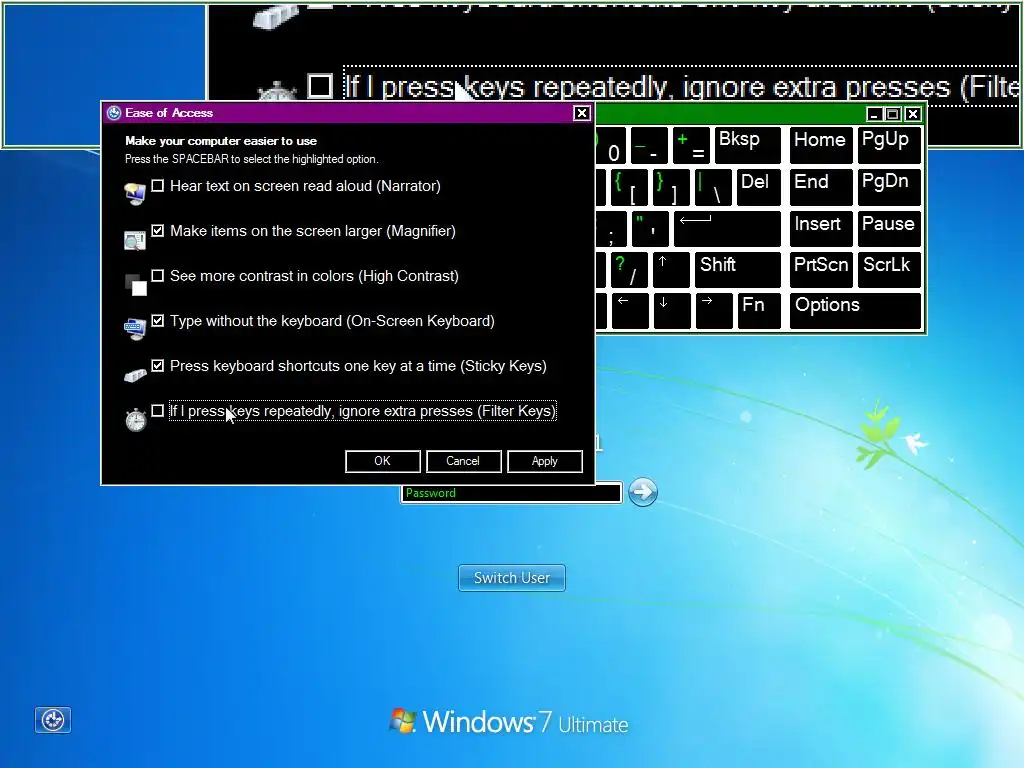This screenshot has width=1024, height=768.
Task: Open the Ease of Access button on login screen
Action: pos(53,720)
